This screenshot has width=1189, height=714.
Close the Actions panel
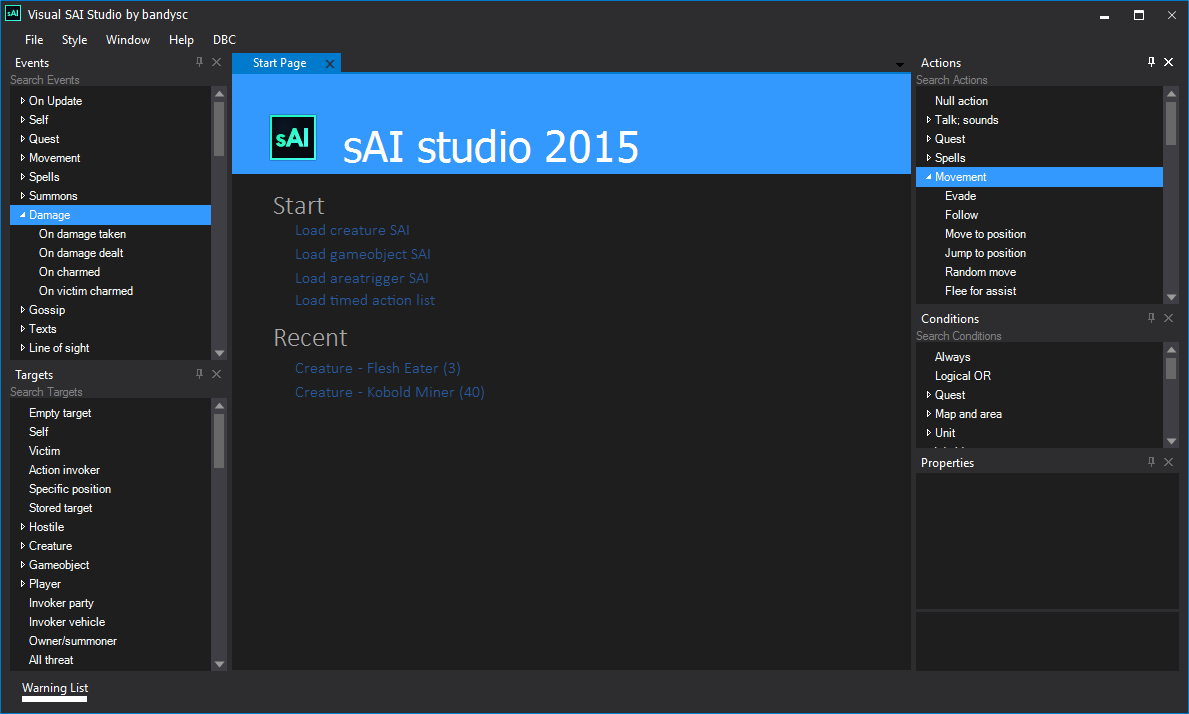pos(1169,62)
